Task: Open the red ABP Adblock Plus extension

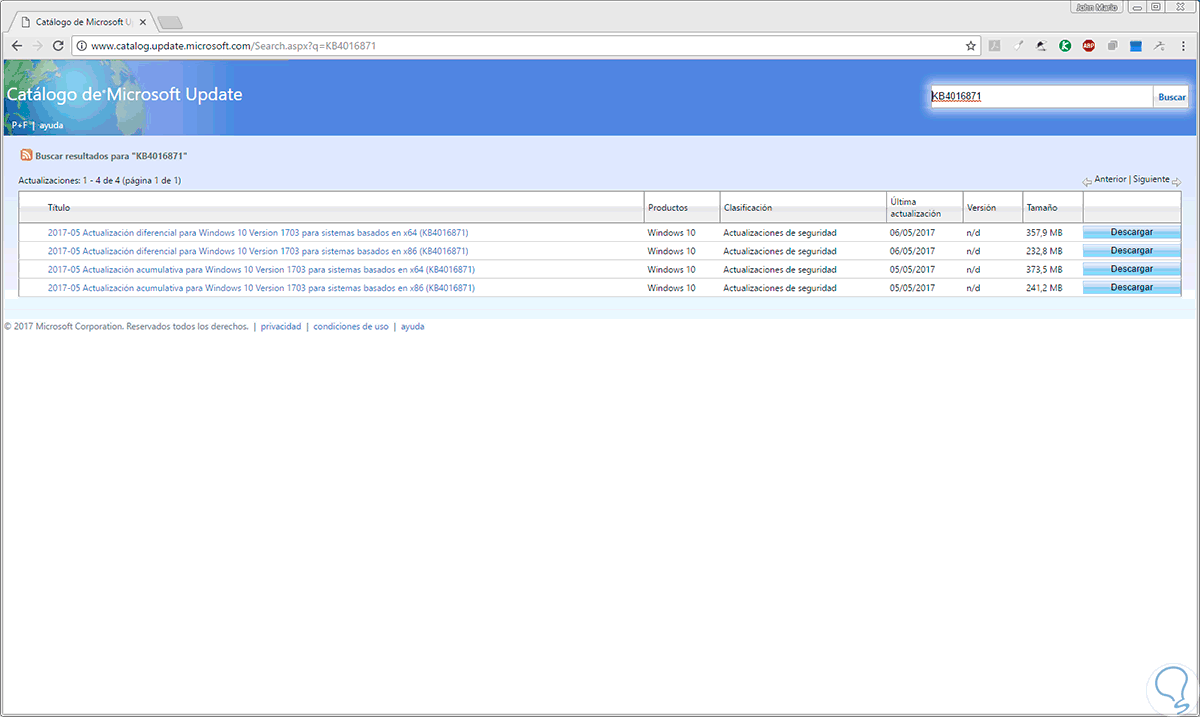Action: coord(1089,46)
